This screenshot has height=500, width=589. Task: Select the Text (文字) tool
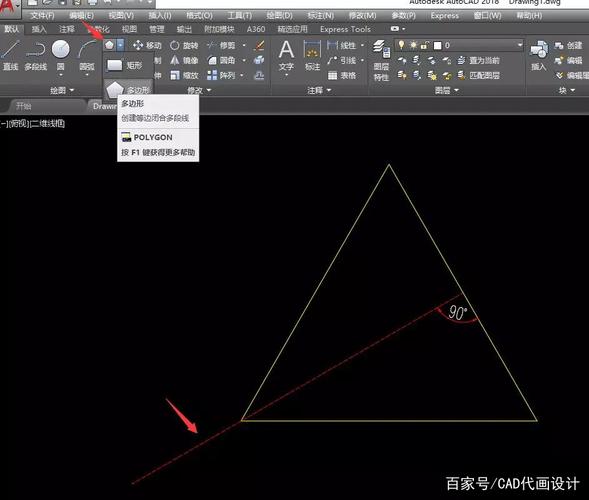pyautogui.click(x=286, y=56)
